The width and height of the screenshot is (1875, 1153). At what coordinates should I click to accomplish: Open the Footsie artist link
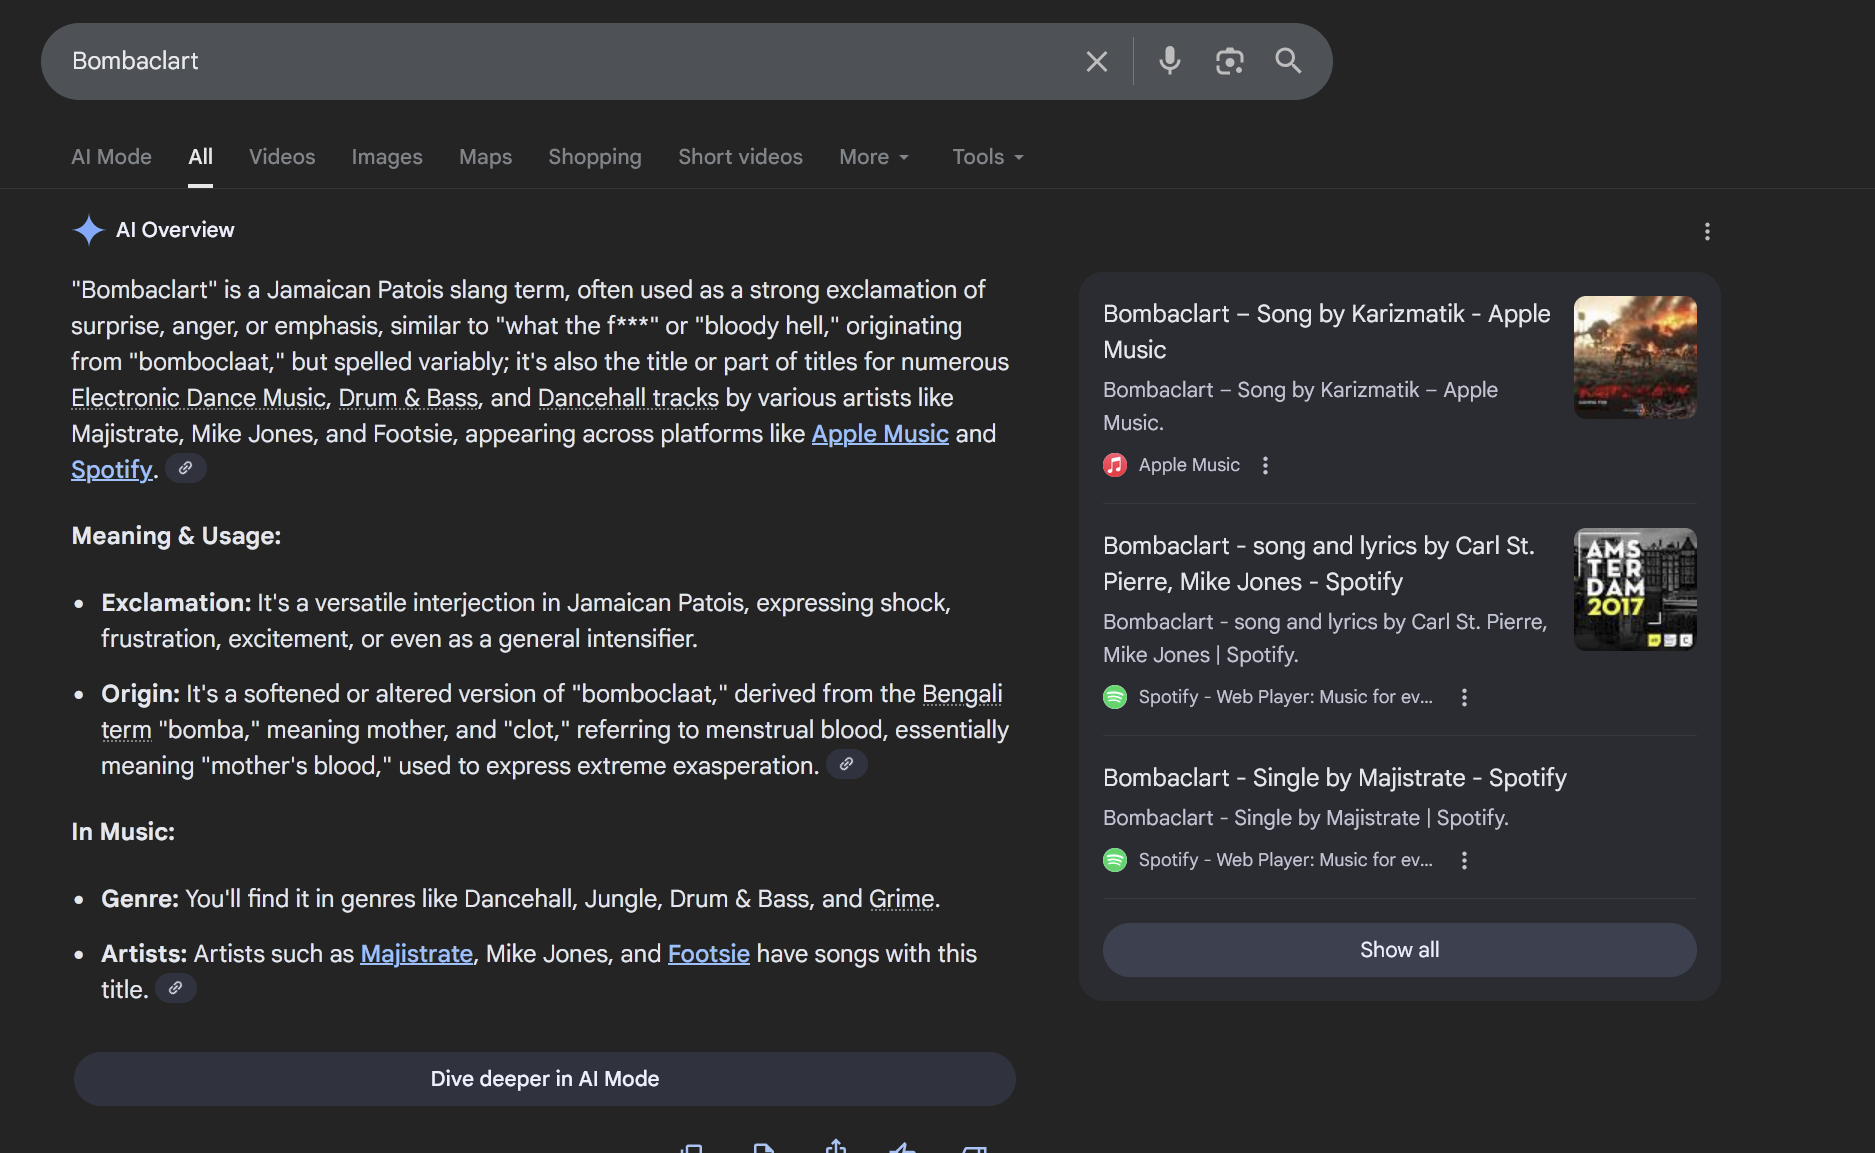pos(708,954)
